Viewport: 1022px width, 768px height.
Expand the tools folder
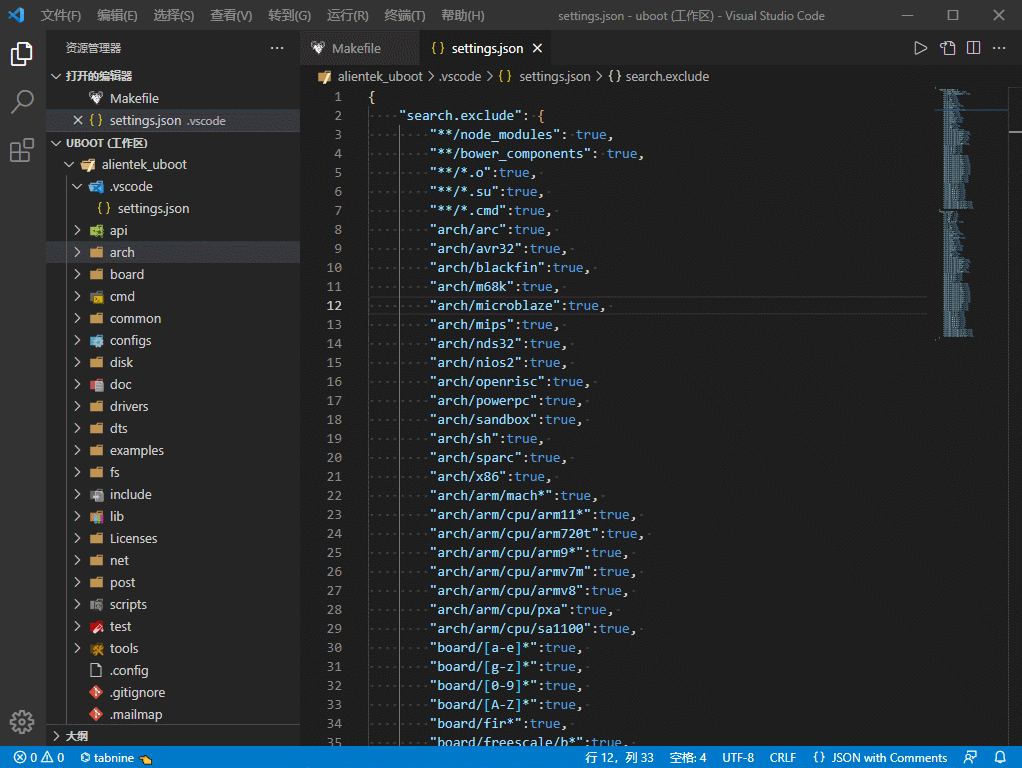(x=77, y=649)
